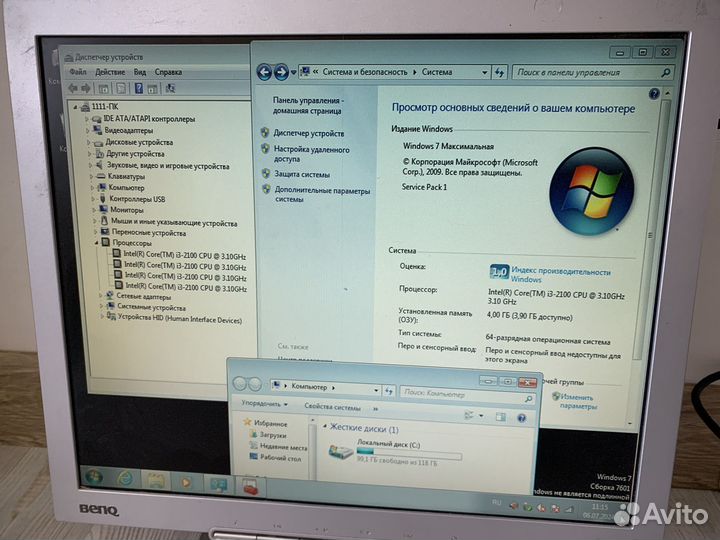This screenshot has height=540, width=720.
Task: Click search magnifier in control panel search
Action: [x=665, y=73]
